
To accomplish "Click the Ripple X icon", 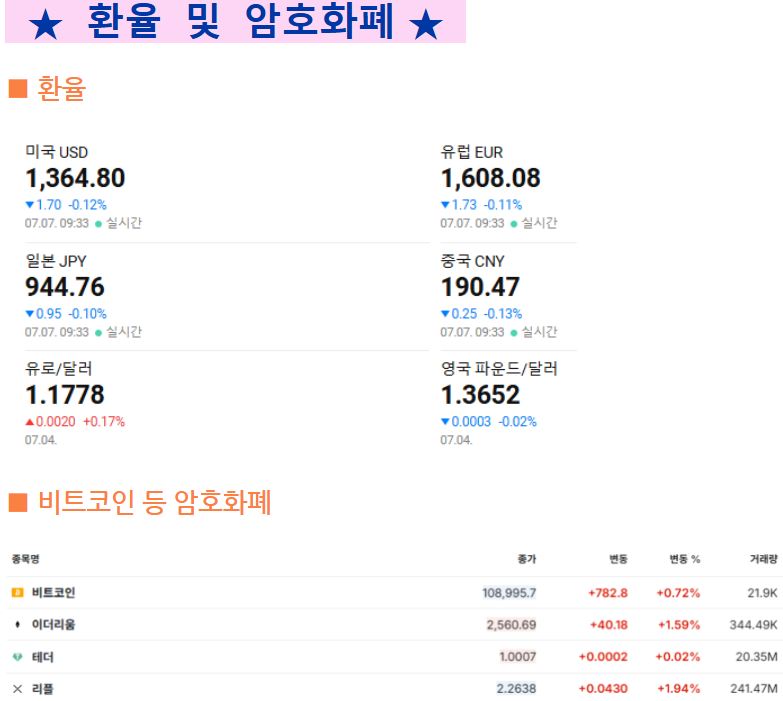I will (17, 689).
